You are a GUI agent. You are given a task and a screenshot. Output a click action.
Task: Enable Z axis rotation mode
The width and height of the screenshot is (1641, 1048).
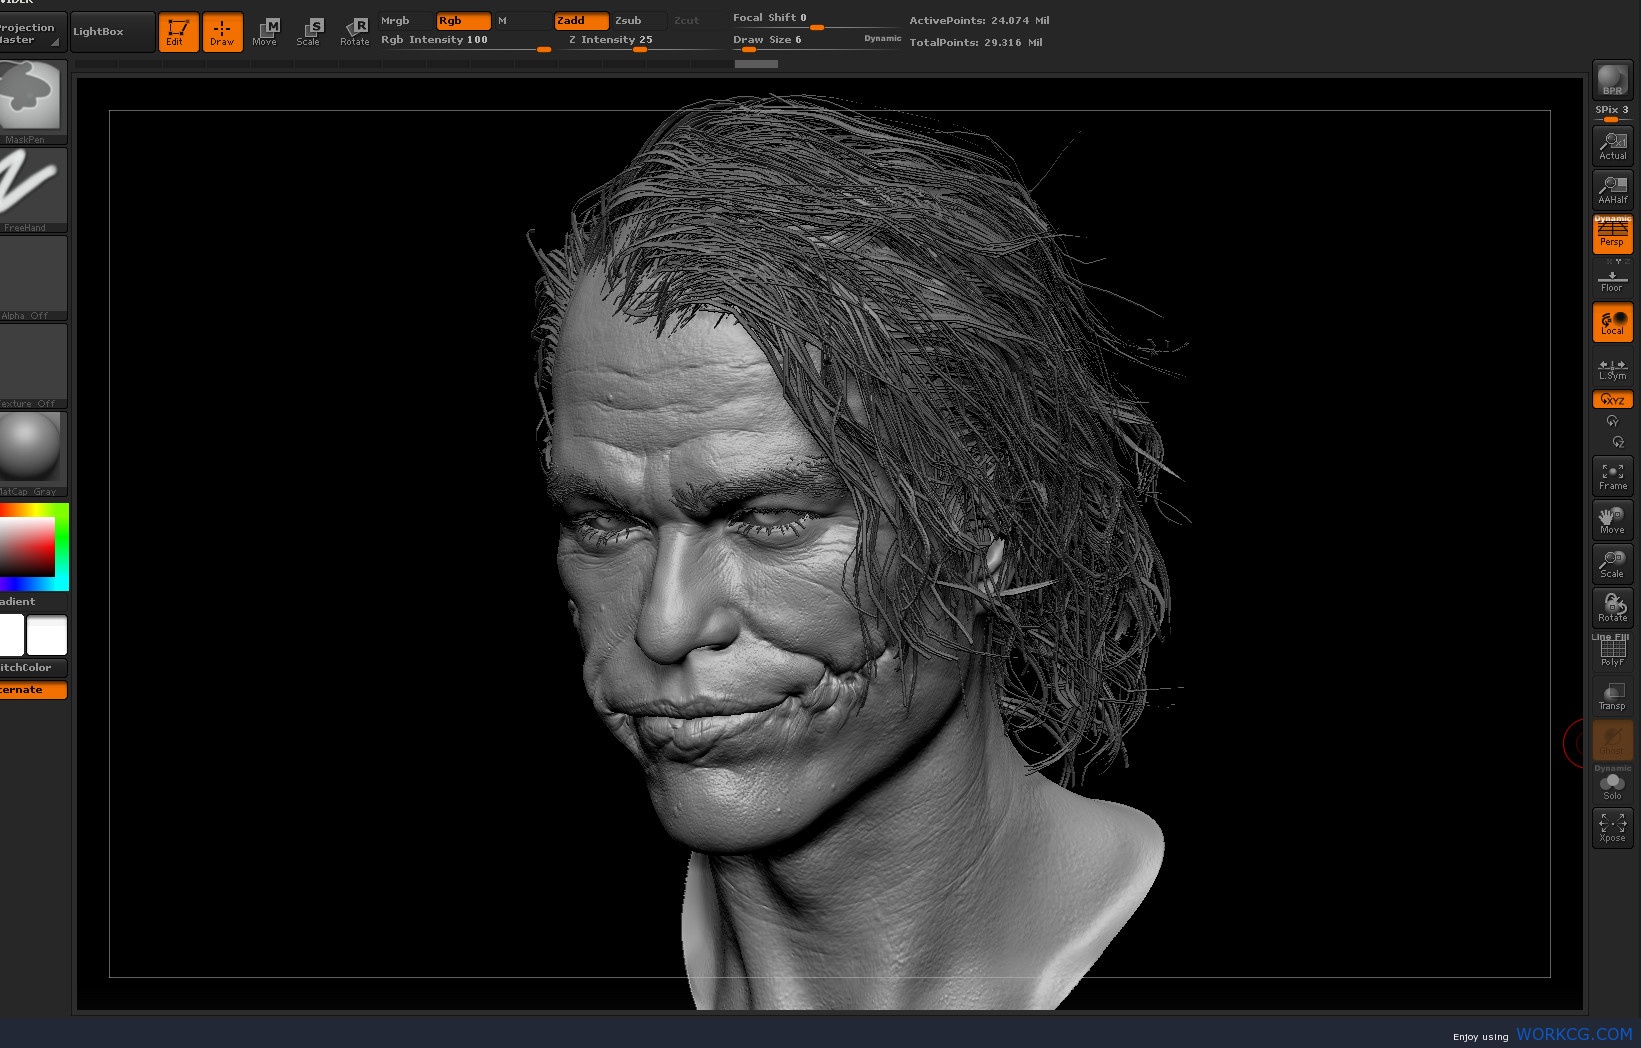click(x=1617, y=442)
